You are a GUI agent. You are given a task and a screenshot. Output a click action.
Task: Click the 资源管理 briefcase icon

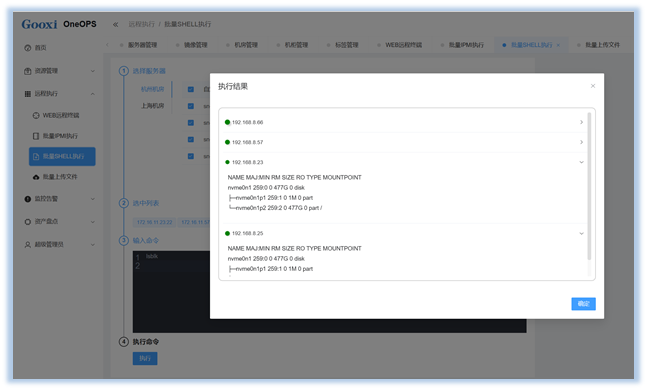click(28, 71)
